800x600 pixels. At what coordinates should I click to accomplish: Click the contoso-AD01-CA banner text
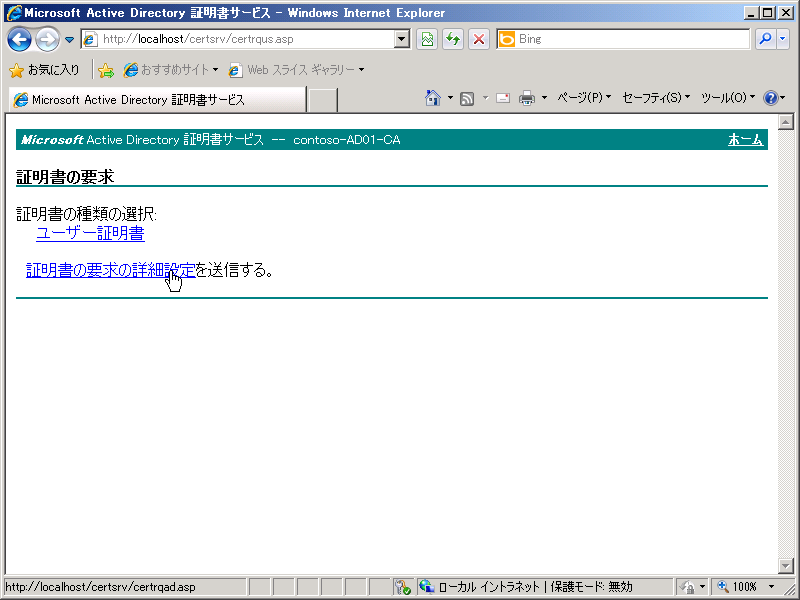pos(346,140)
